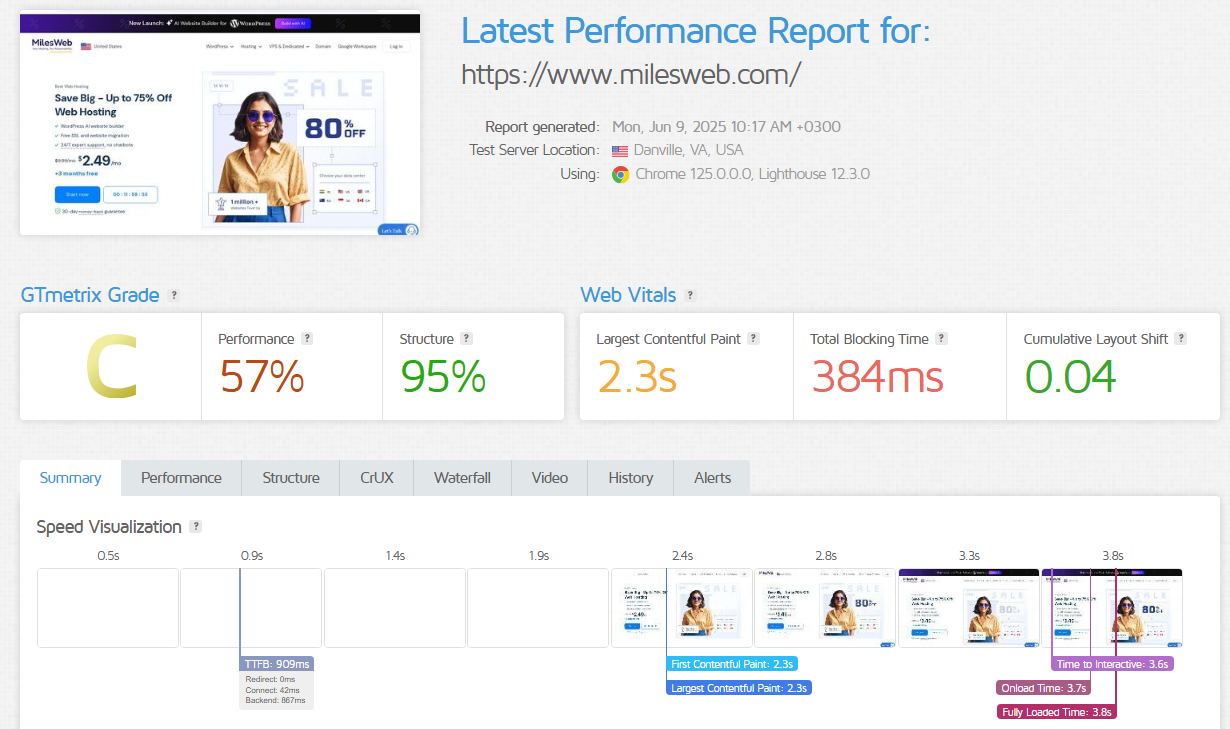This screenshot has height=729, width=1230.
Task: Open the Waterfall tab
Action: tap(462, 478)
